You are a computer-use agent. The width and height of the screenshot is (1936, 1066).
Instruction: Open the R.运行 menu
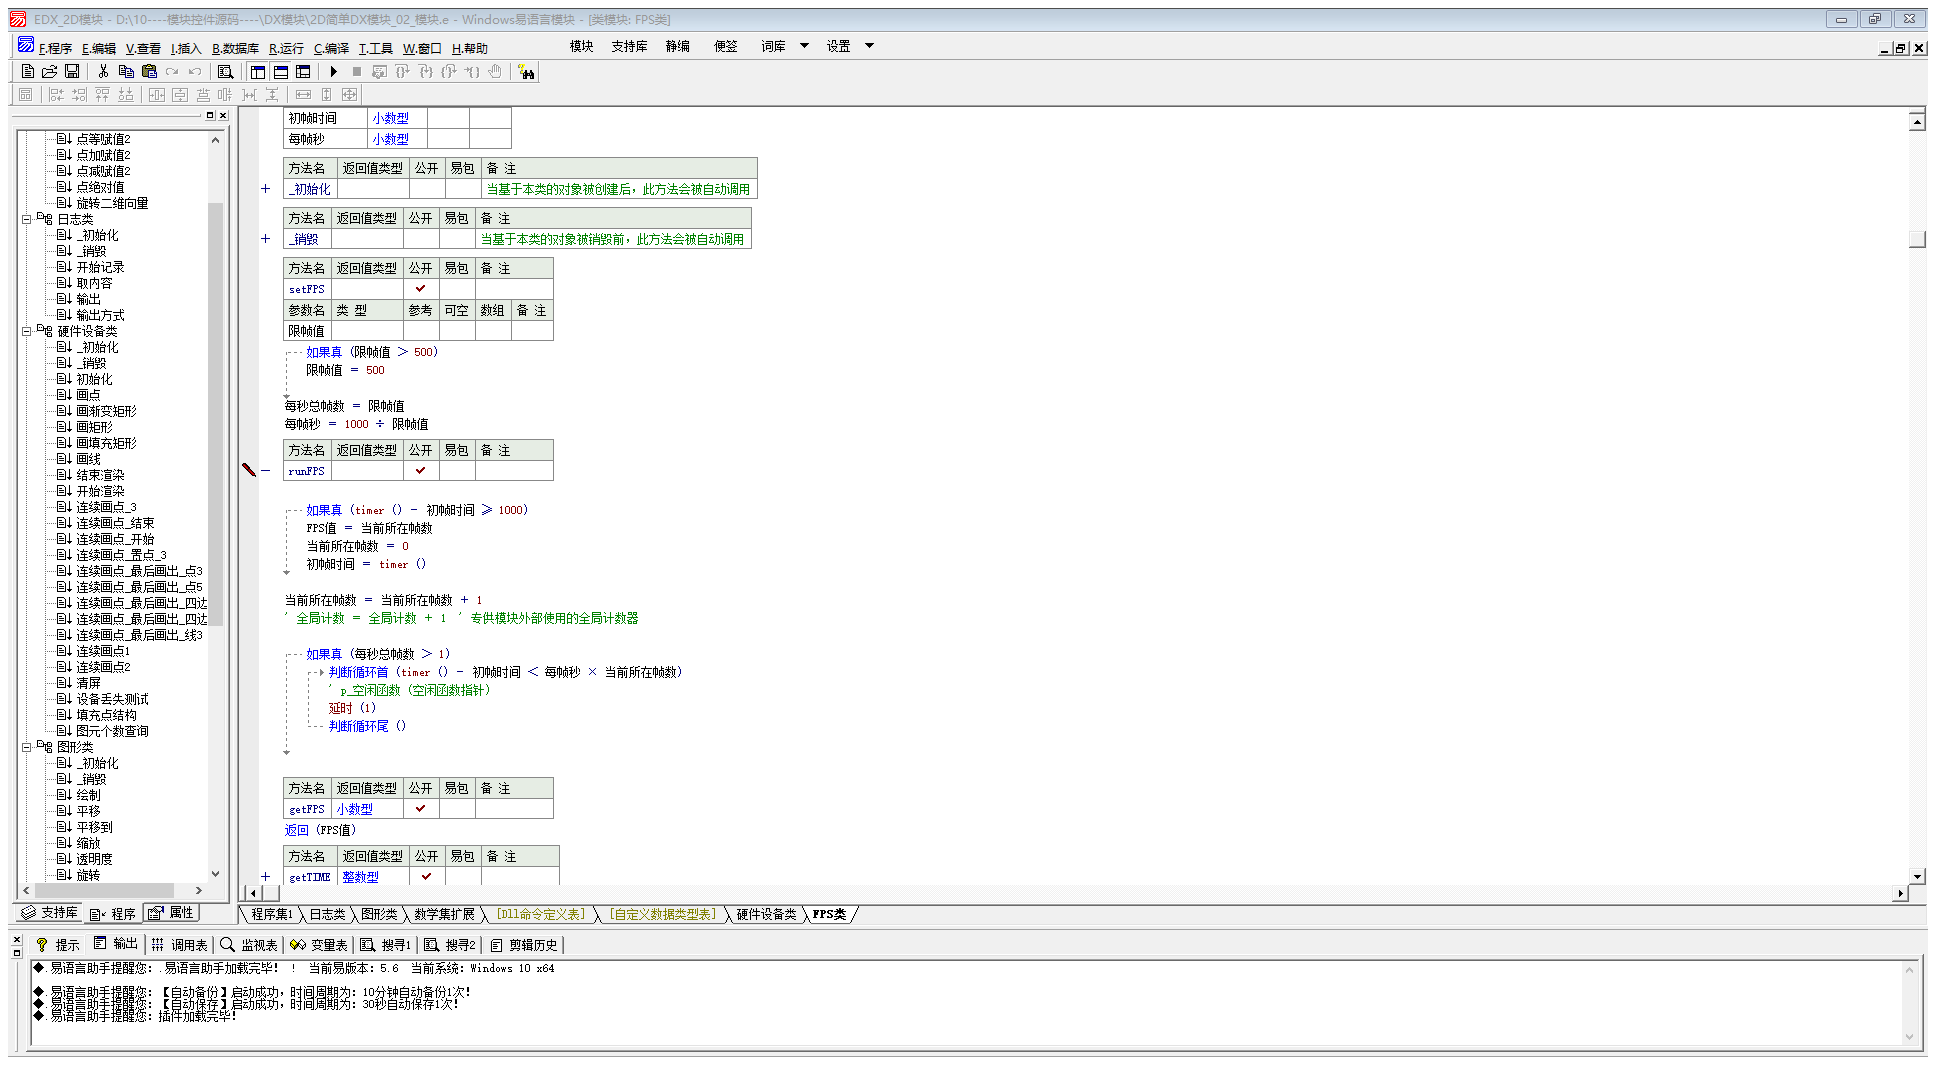(286, 48)
